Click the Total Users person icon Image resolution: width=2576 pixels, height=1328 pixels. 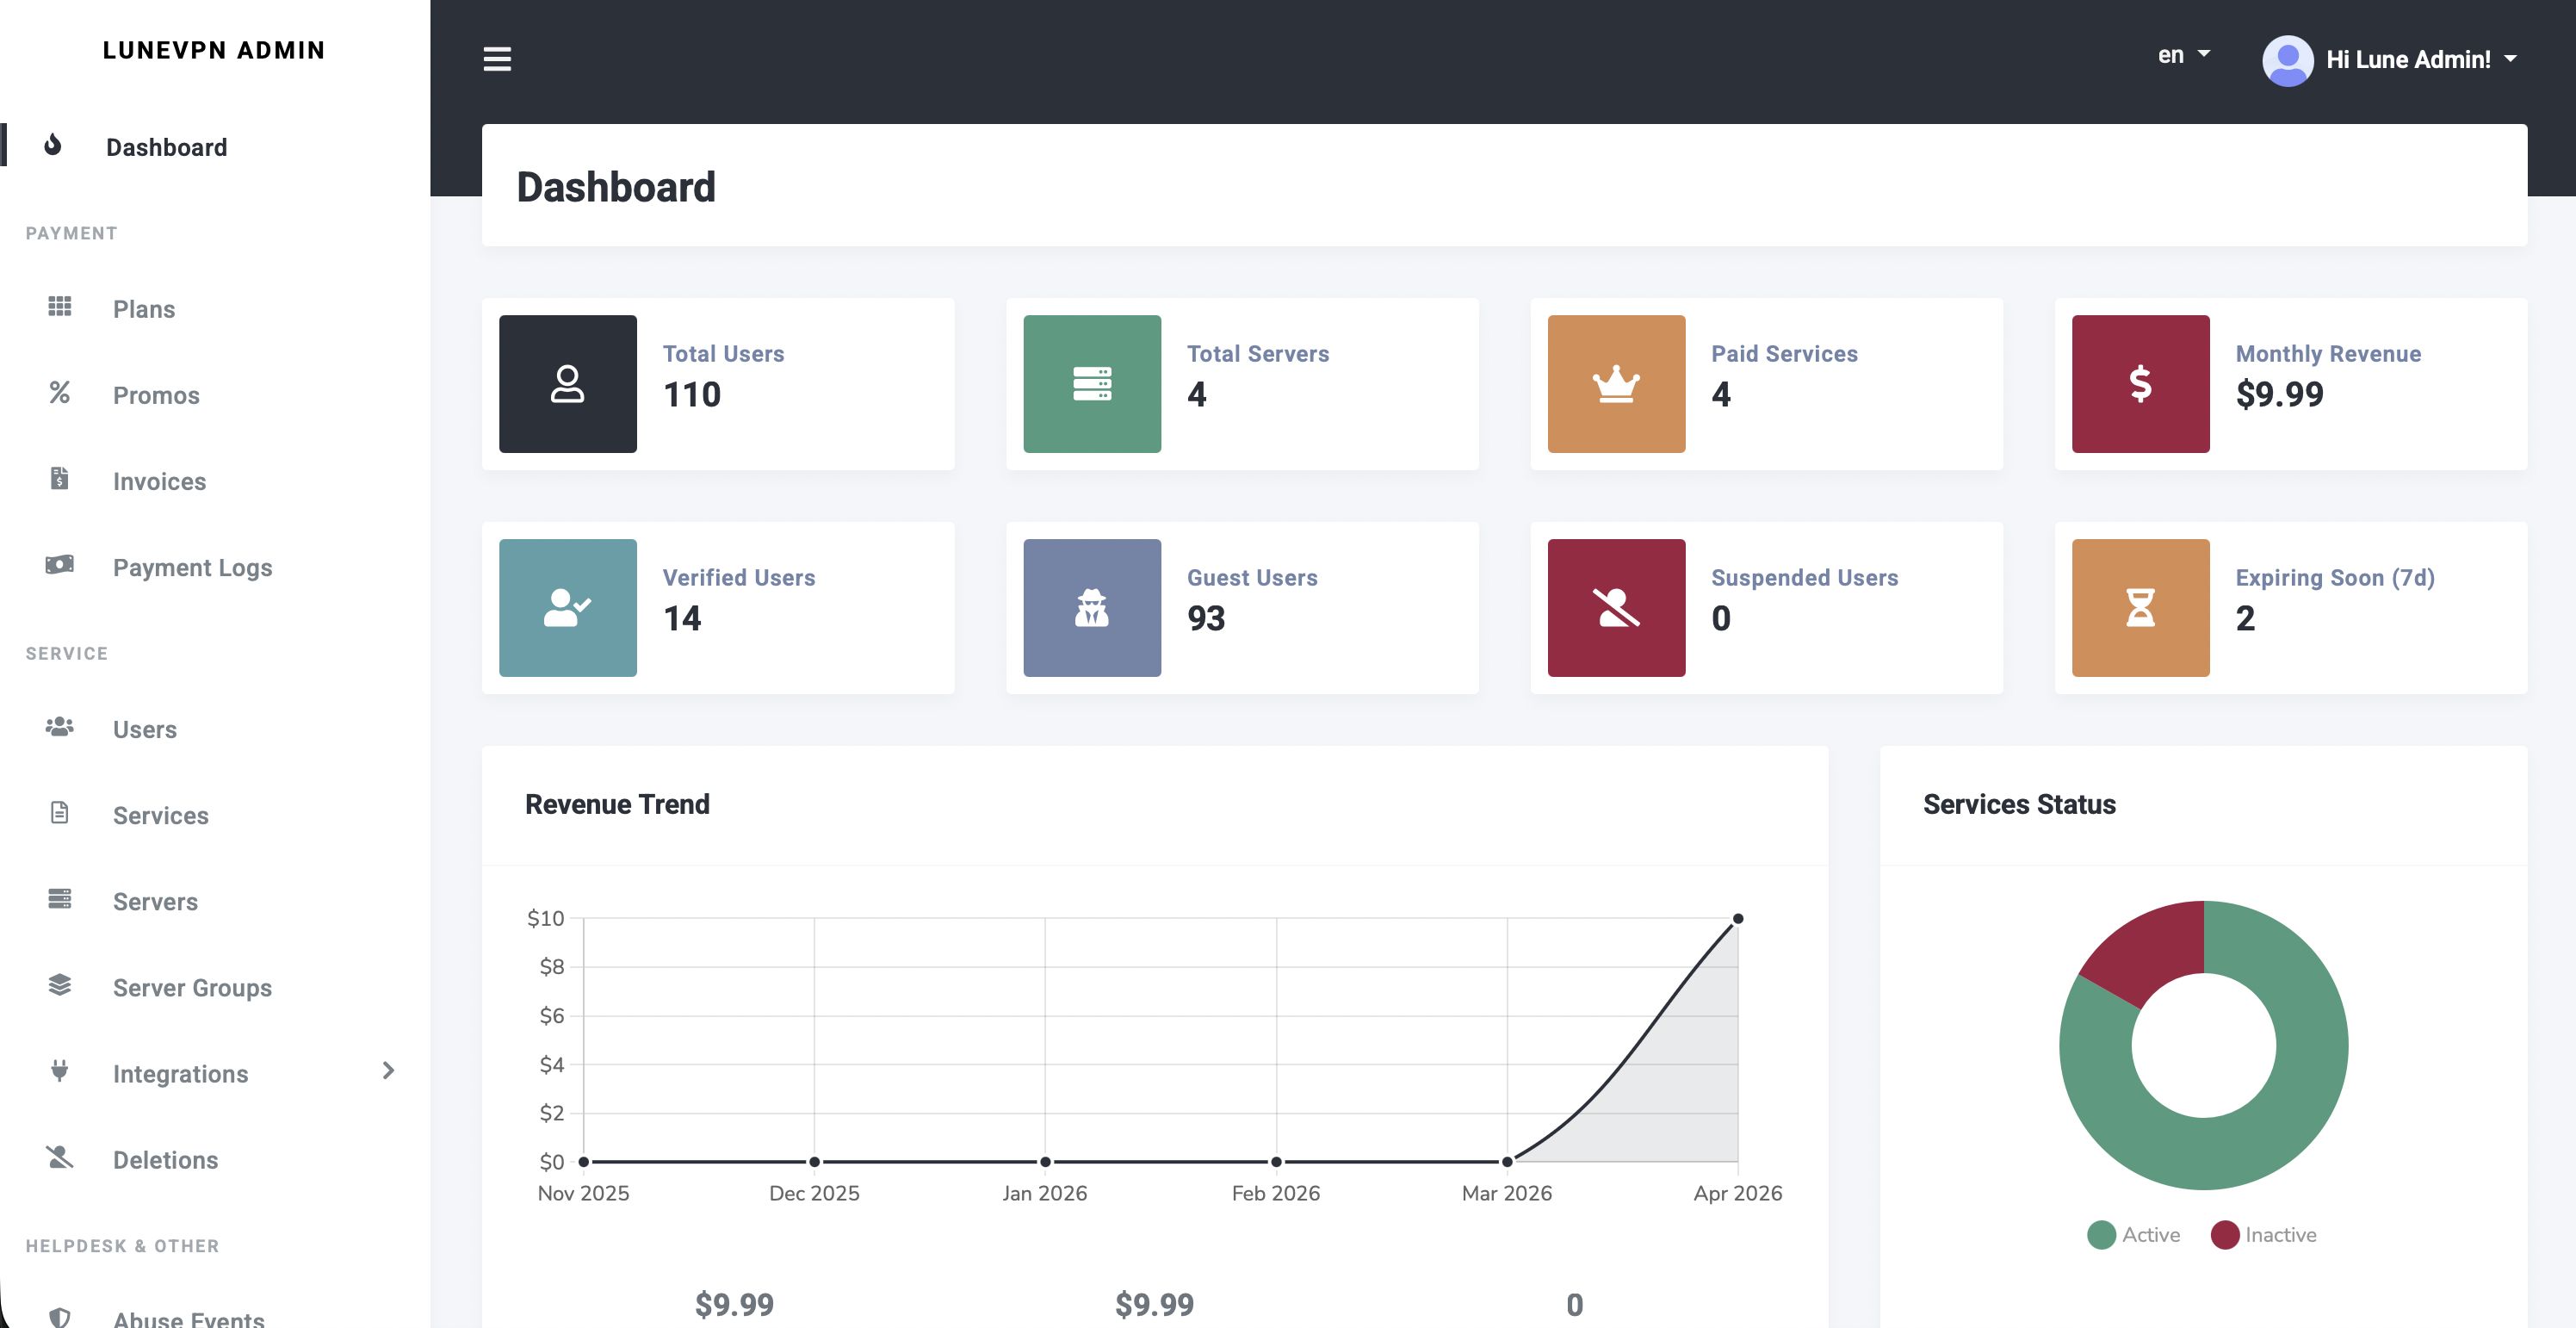(567, 384)
